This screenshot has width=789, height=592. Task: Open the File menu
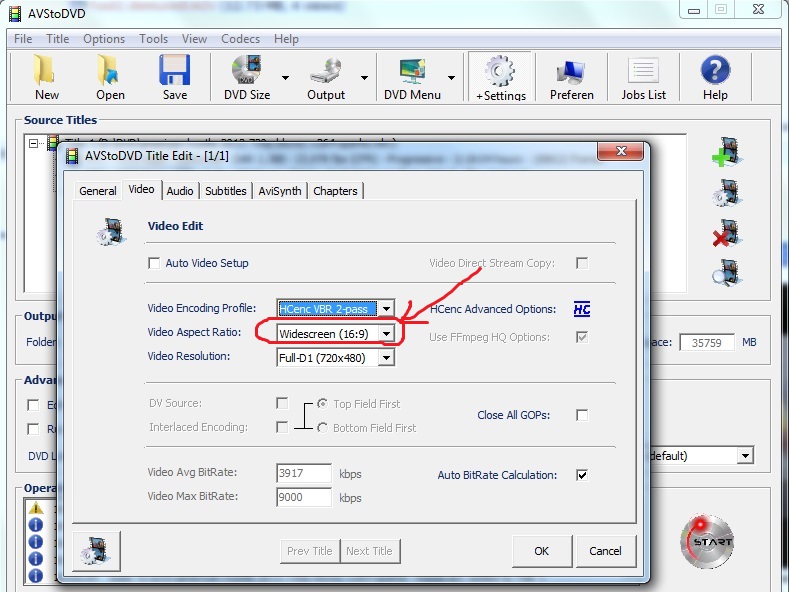(23, 39)
